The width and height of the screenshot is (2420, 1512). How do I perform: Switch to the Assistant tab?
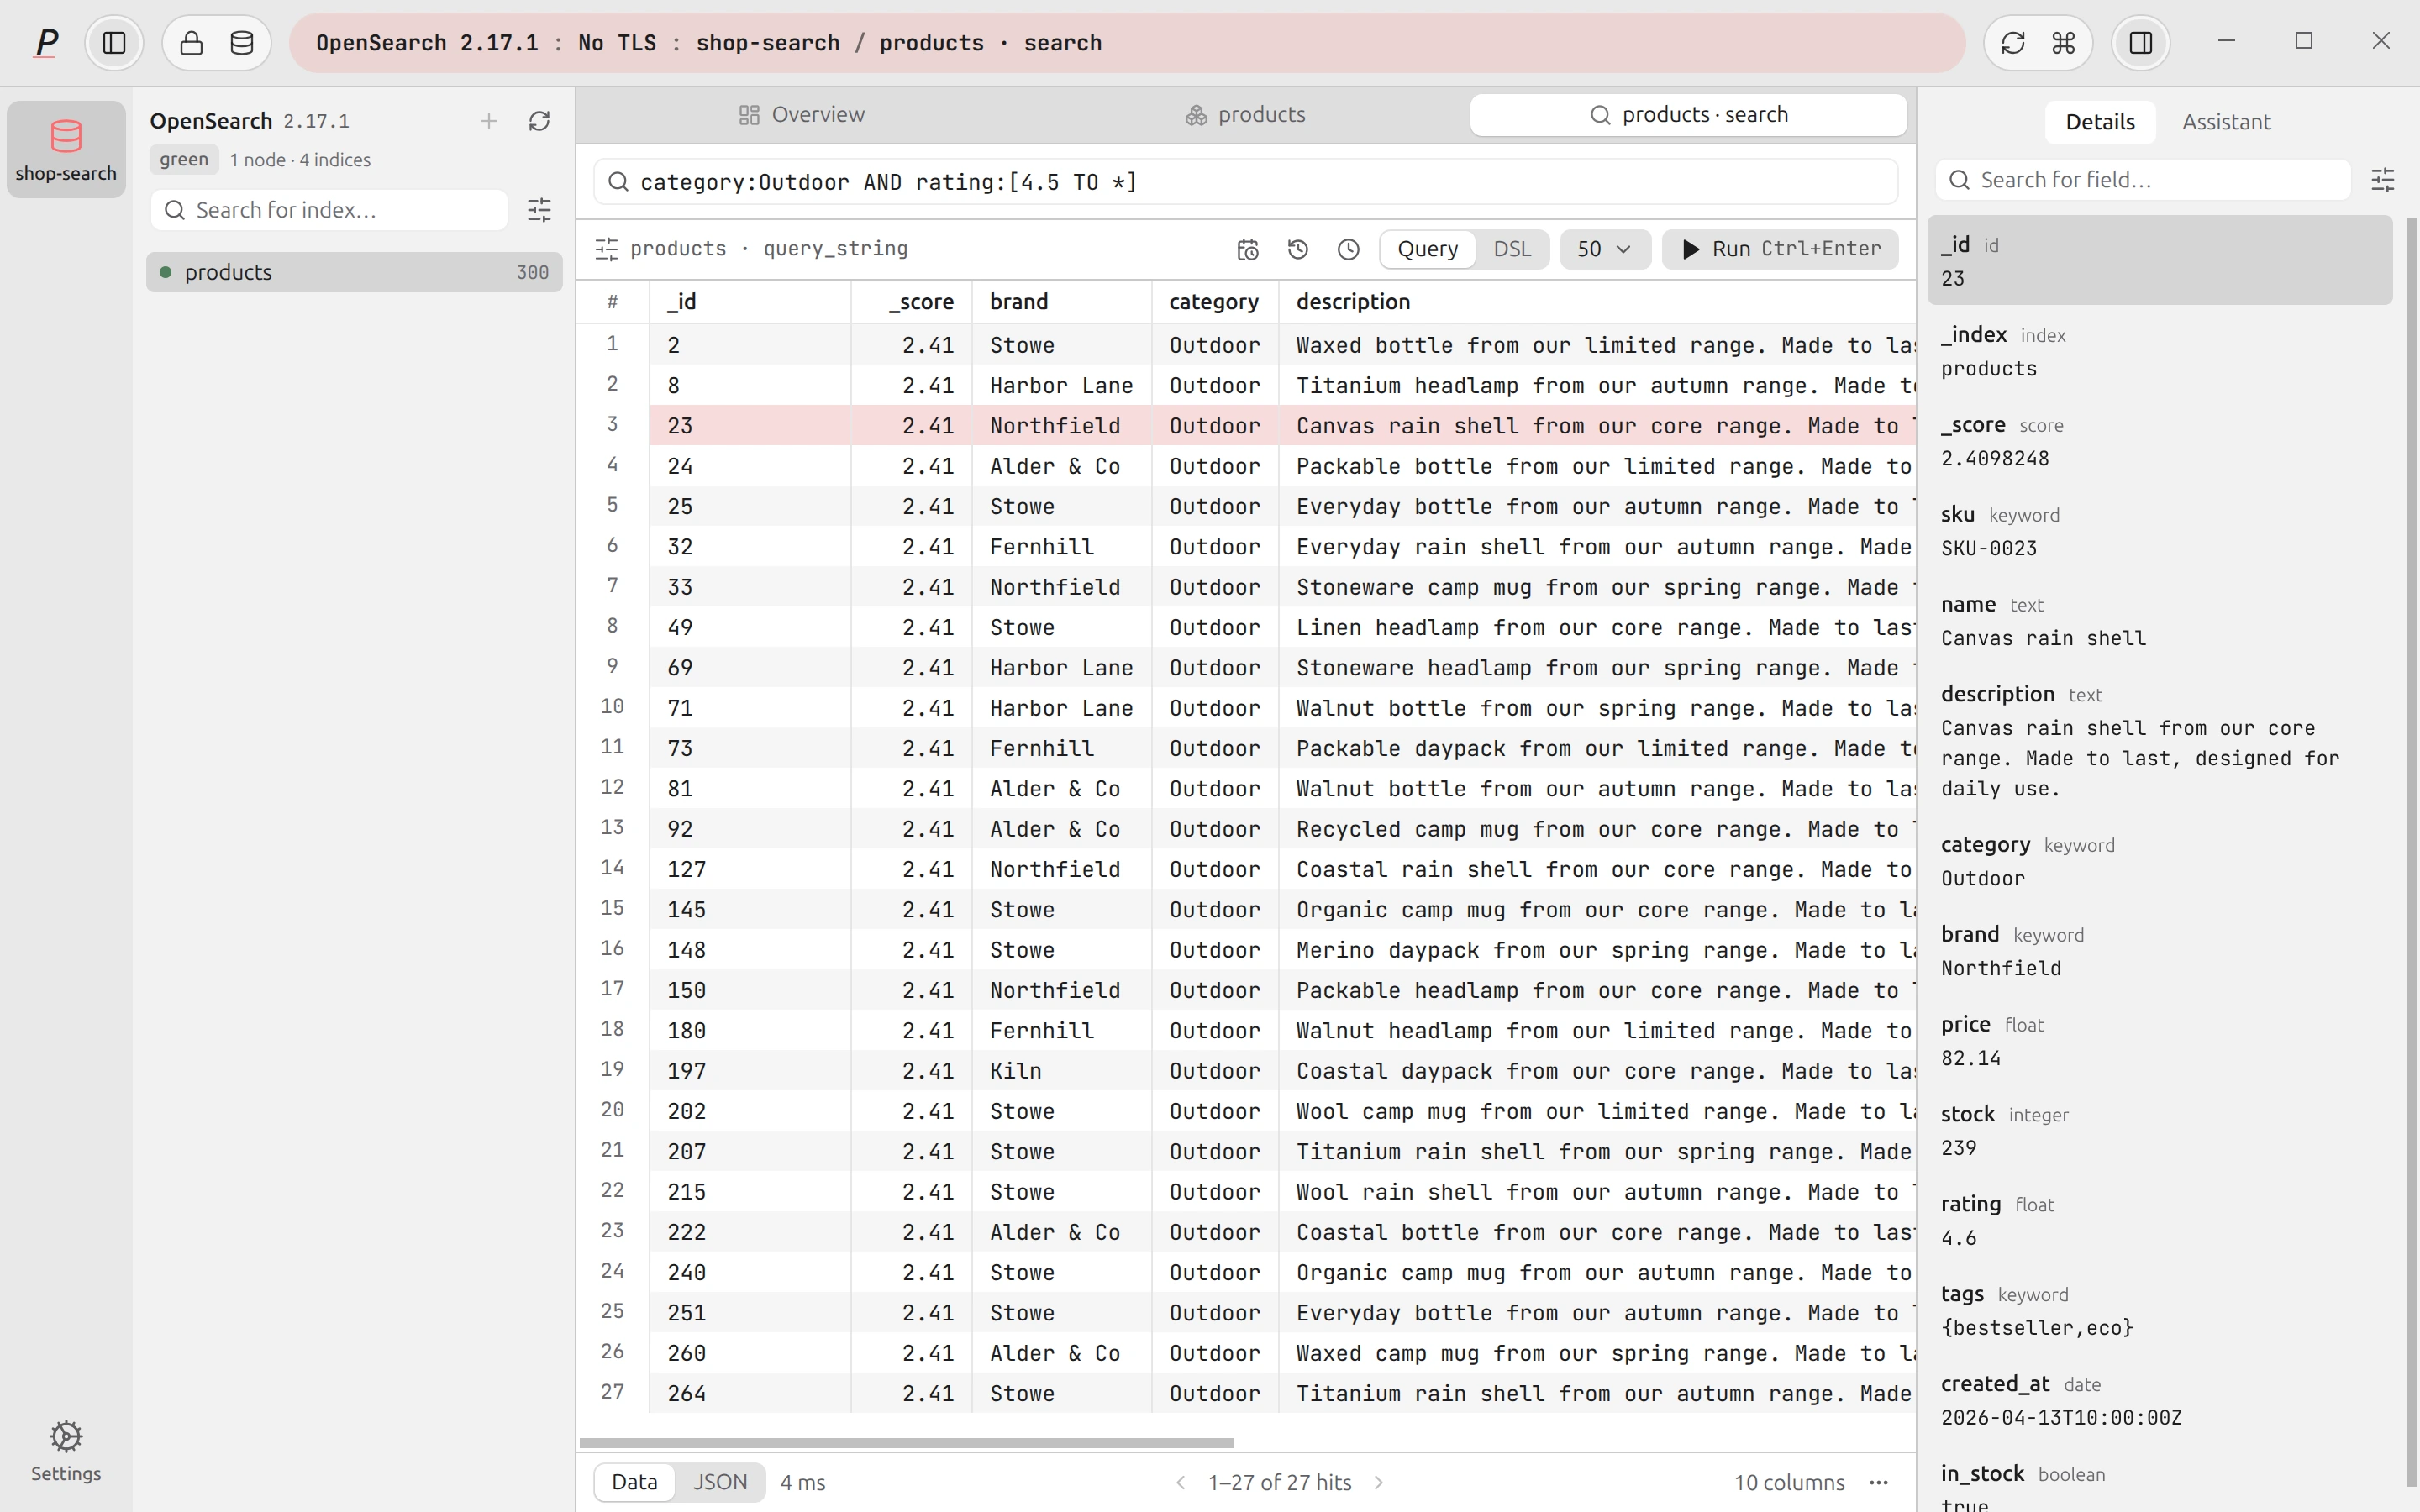pos(2225,122)
